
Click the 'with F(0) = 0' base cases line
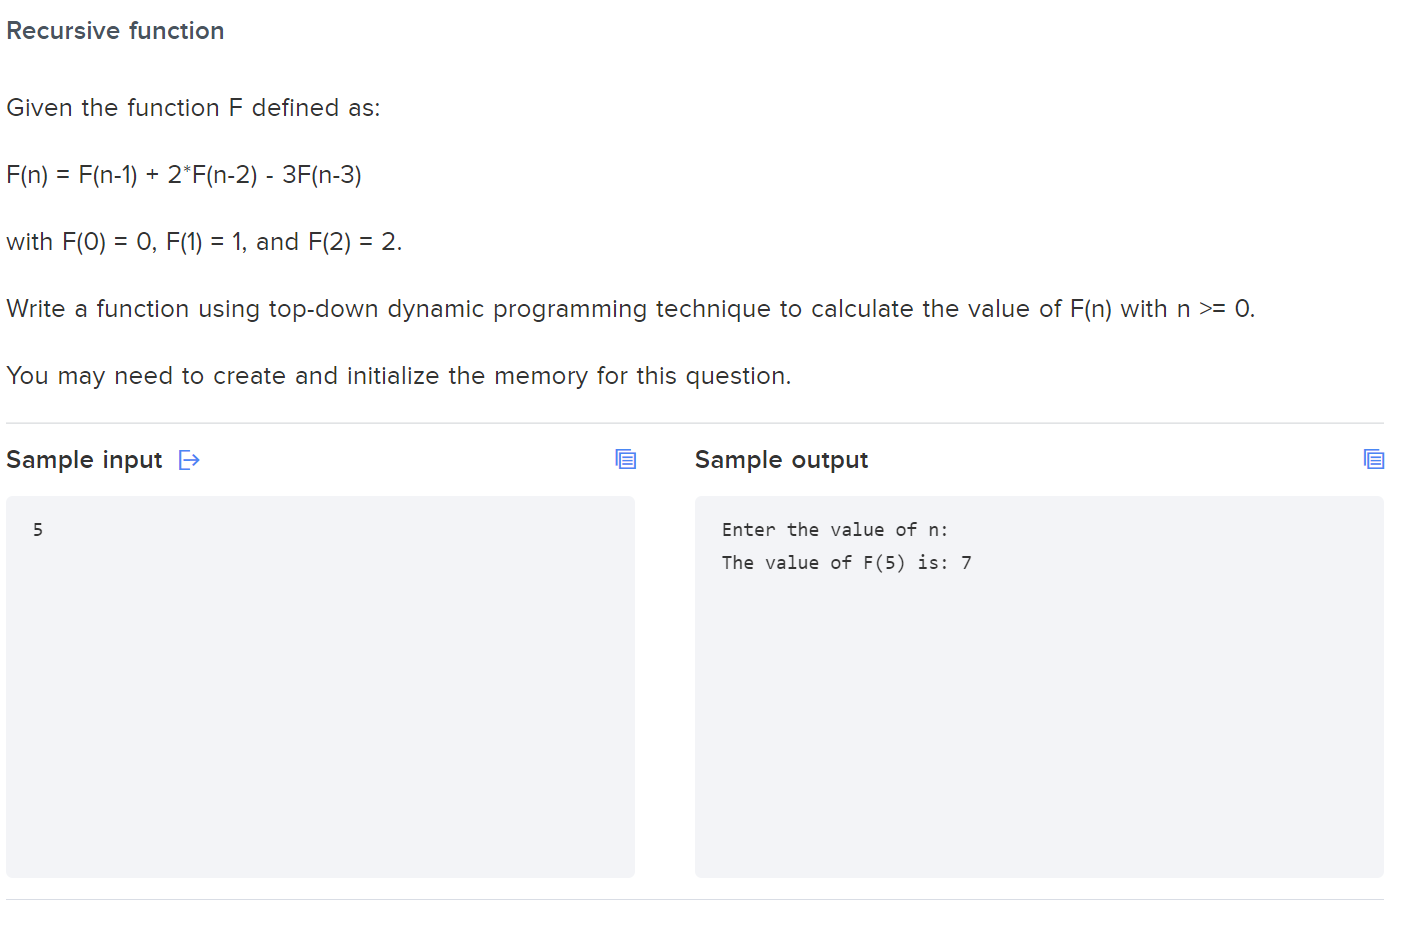204,242
